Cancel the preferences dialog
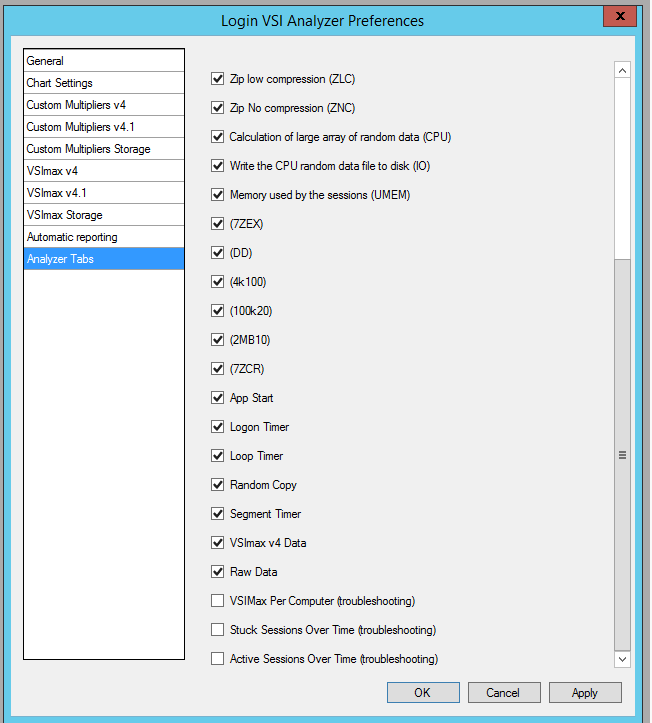The height and width of the screenshot is (723, 652). tap(504, 693)
